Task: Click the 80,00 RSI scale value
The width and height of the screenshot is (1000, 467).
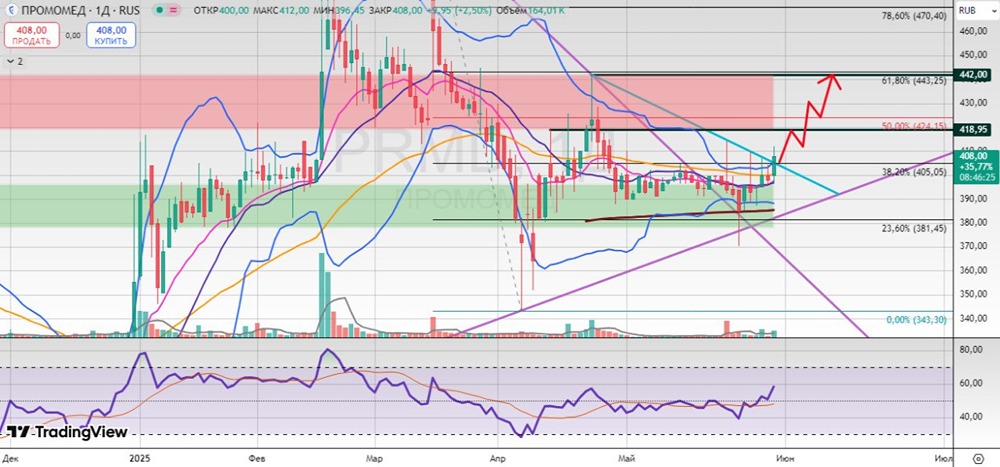Action: coord(972,350)
